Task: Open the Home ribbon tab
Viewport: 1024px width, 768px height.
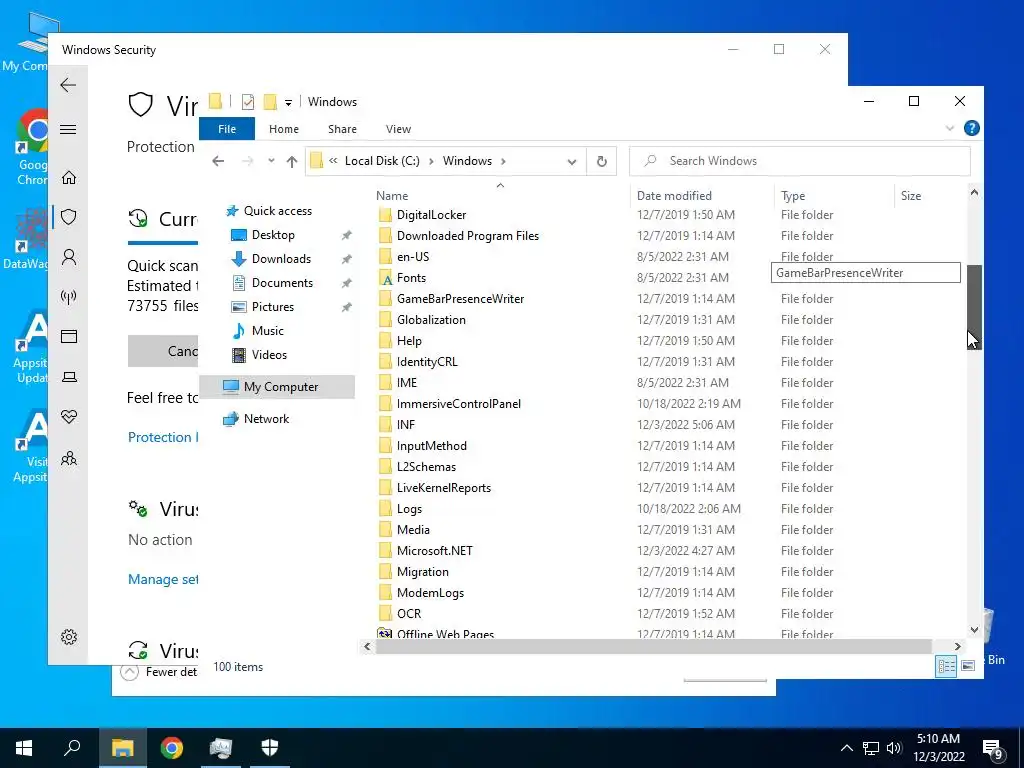Action: pos(283,129)
